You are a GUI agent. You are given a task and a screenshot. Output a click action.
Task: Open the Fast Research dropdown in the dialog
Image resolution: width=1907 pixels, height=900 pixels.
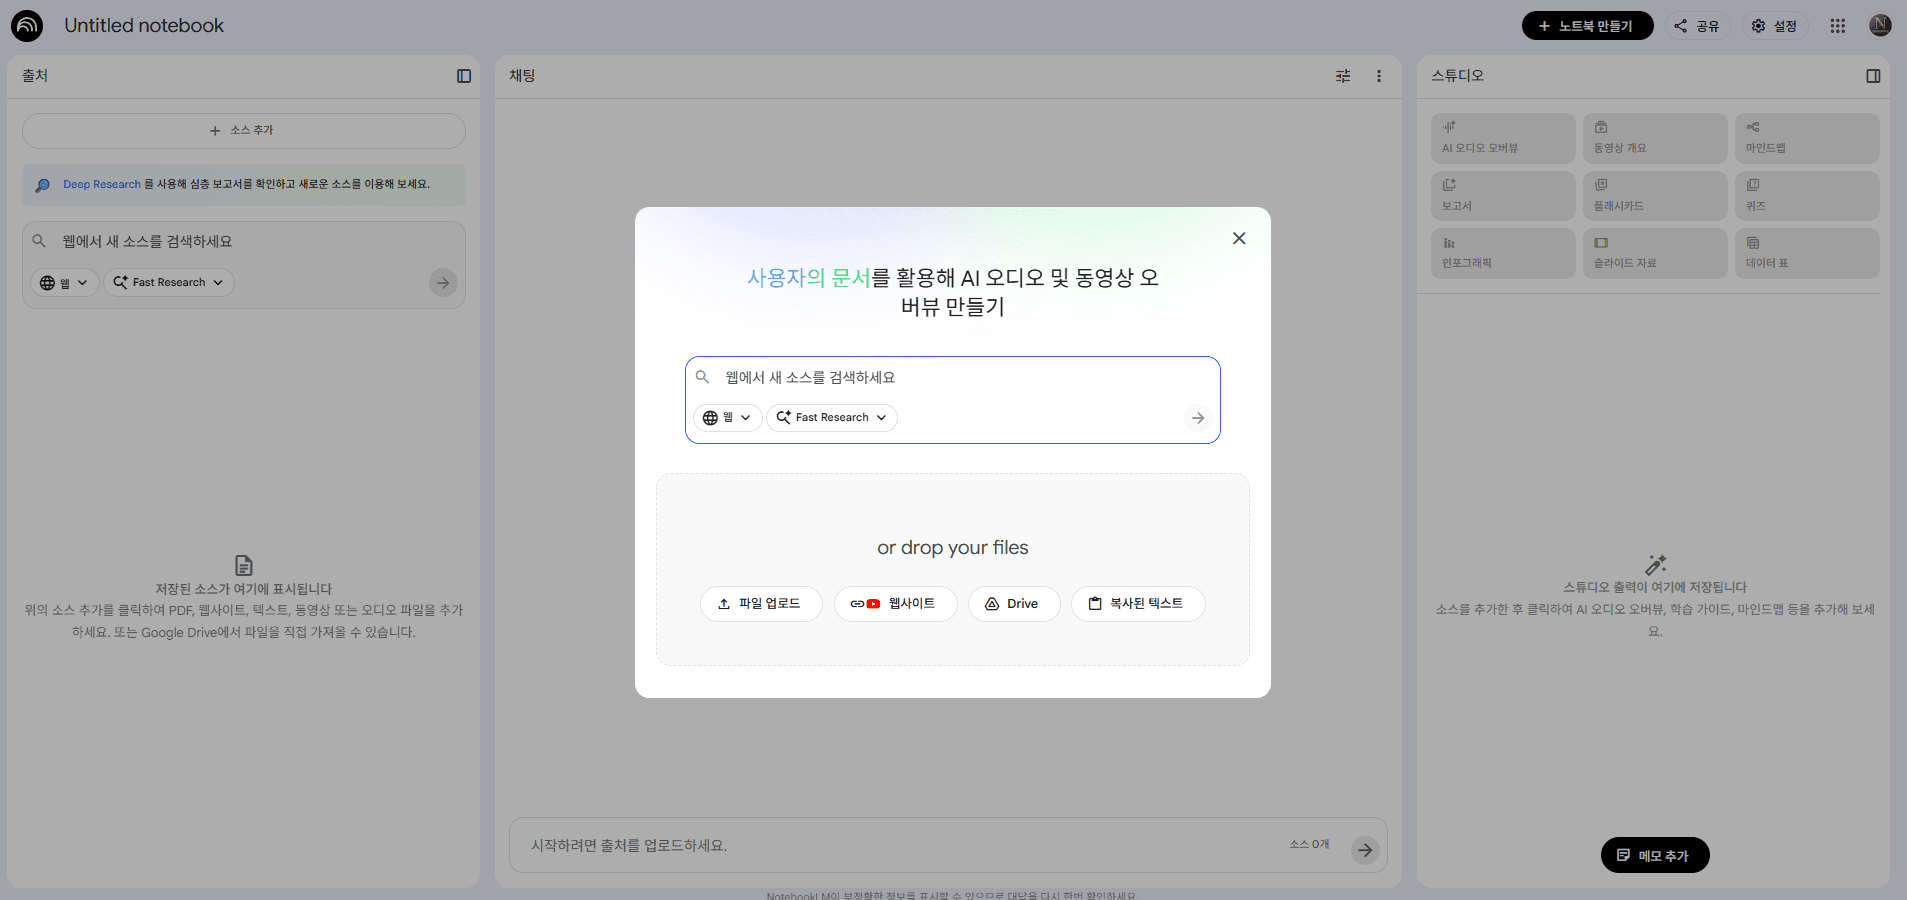831,417
